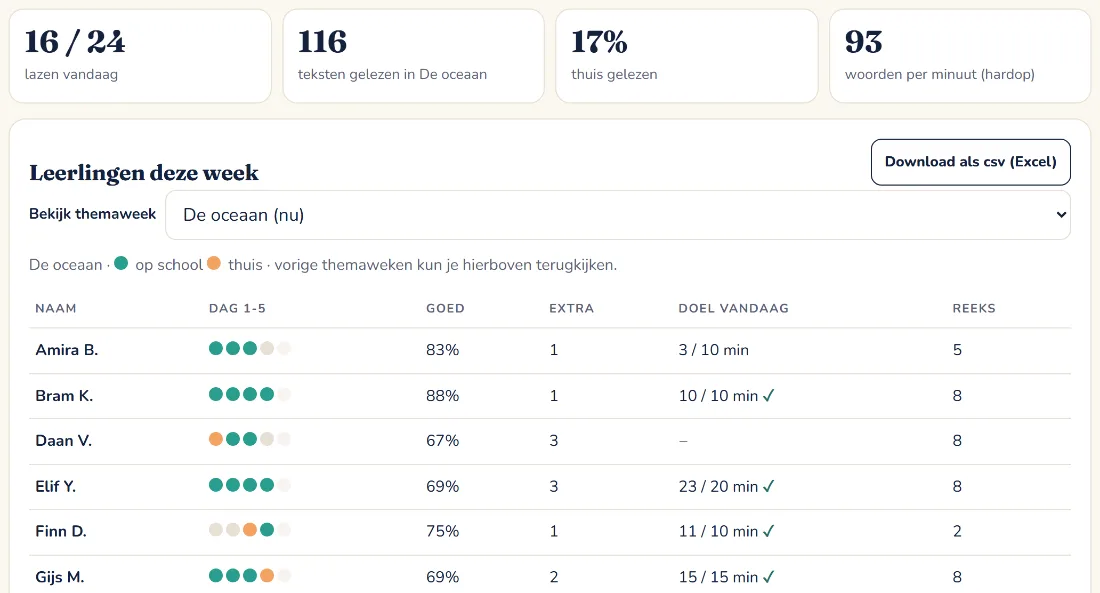Click Gijs M.'s '15 / 15 min' goal
Viewport: 1100px width, 593px height.
pyautogui.click(x=718, y=577)
